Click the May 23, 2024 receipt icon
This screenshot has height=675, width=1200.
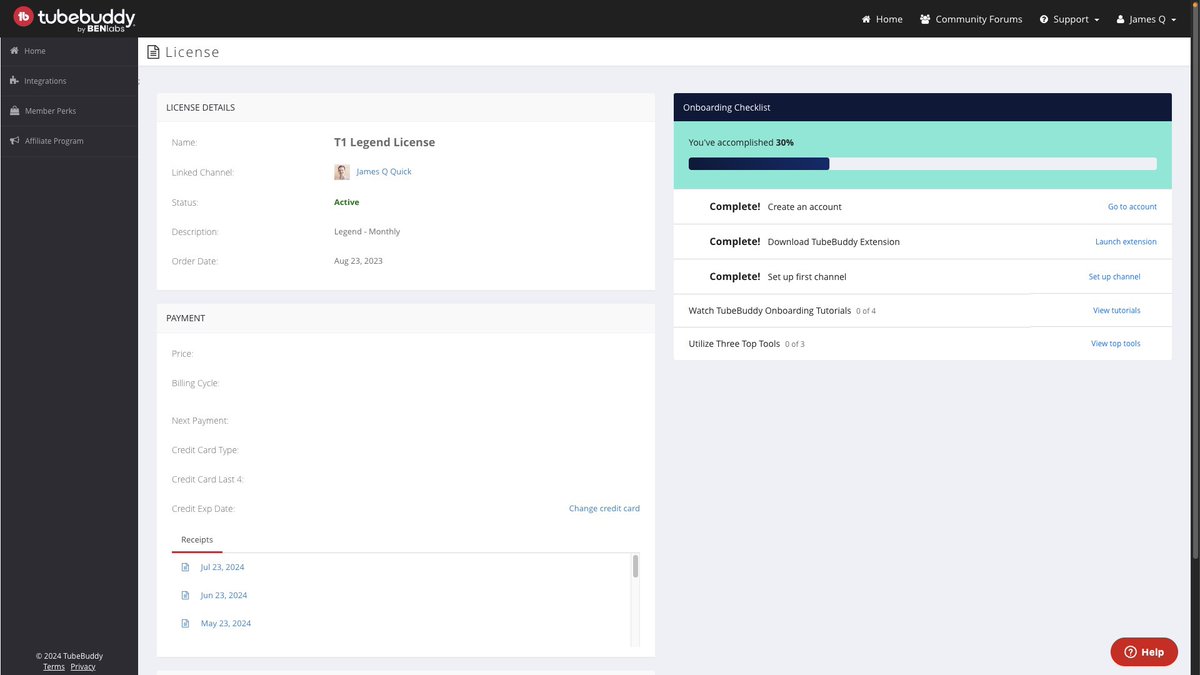[x=185, y=623]
